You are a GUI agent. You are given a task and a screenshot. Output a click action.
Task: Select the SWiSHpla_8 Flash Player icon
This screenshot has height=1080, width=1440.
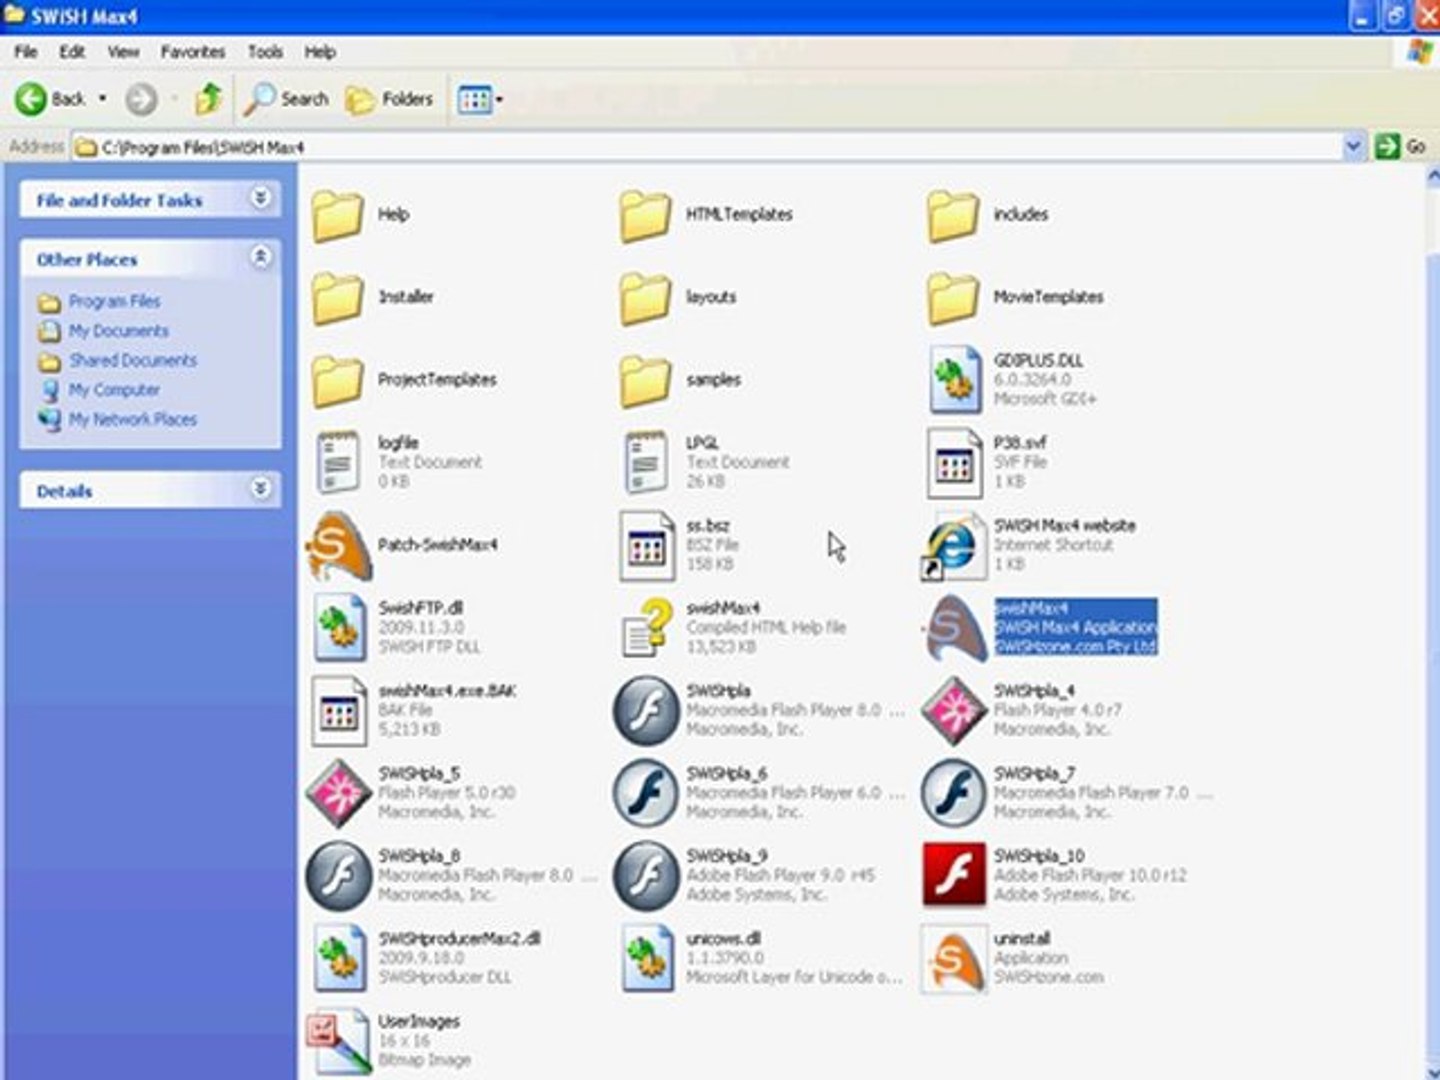(338, 876)
